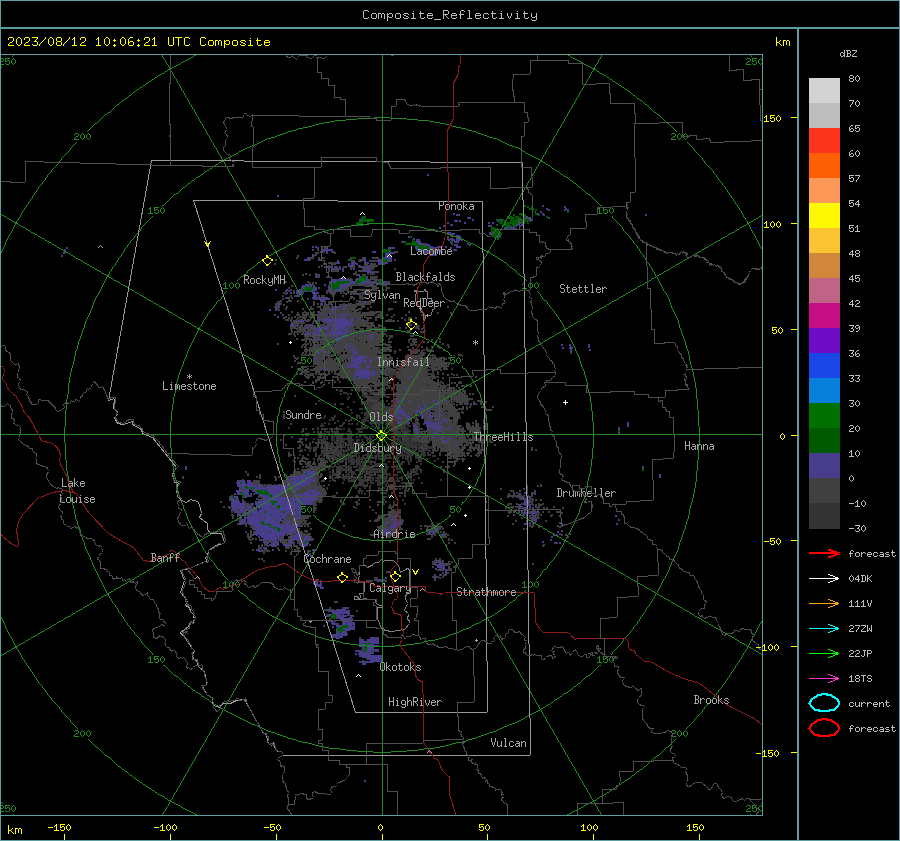900x841 pixels.
Task: Click the white plus marker west of Hanna
Action: [565, 402]
